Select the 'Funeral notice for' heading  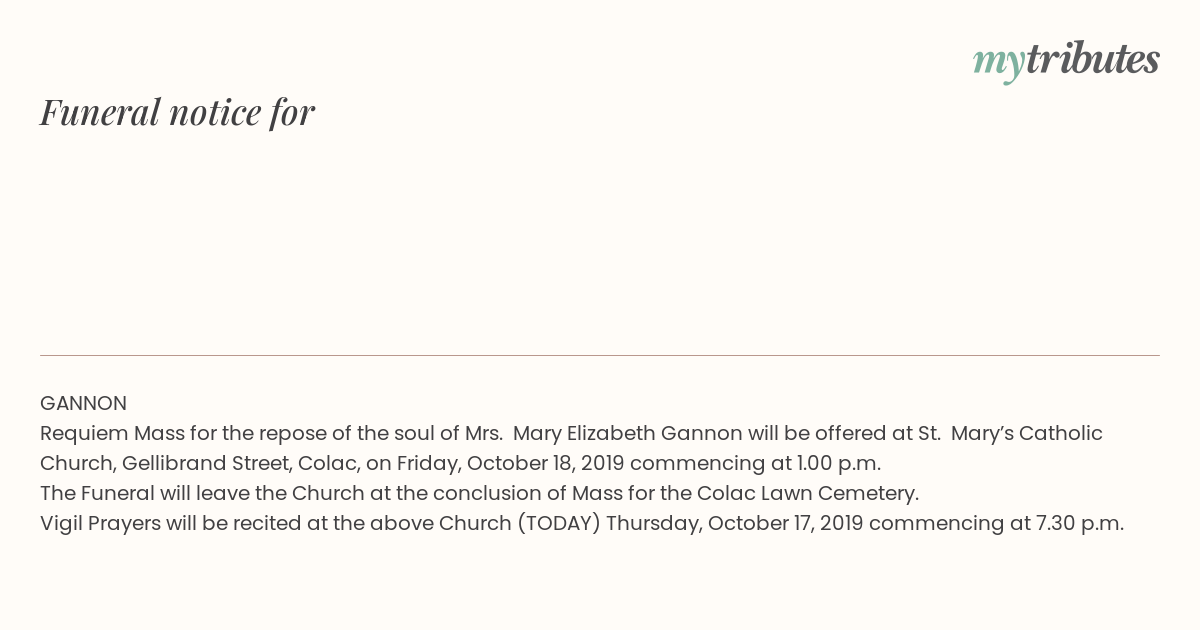[x=177, y=112]
